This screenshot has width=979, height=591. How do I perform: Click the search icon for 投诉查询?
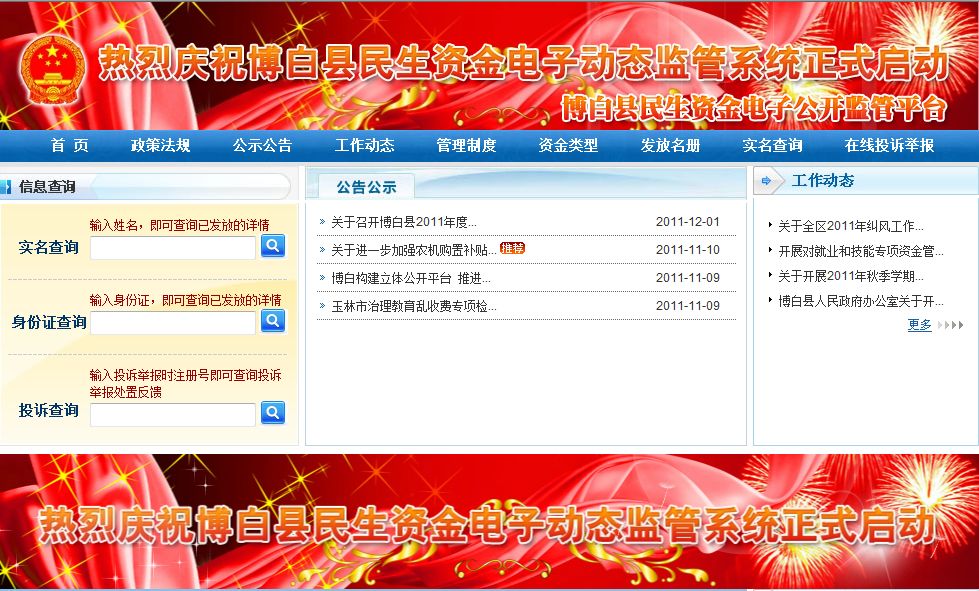(273, 413)
